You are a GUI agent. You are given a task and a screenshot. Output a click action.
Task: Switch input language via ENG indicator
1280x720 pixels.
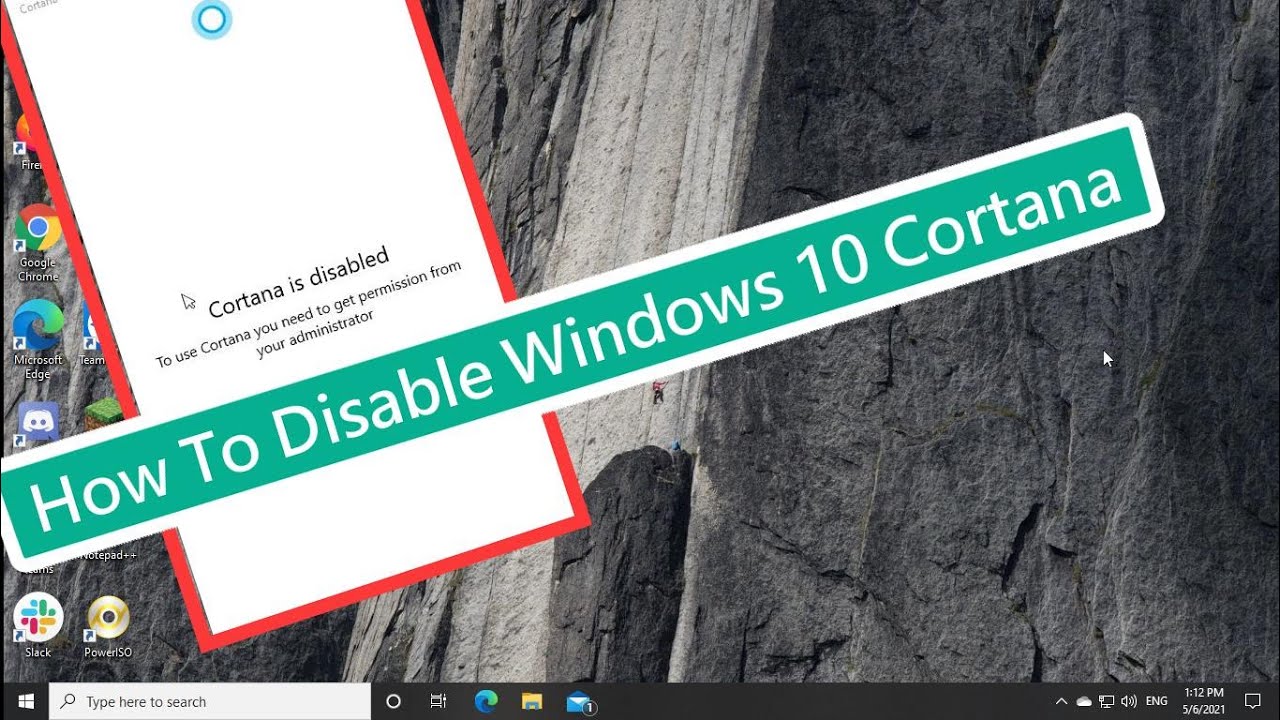click(x=1157, y=702)
